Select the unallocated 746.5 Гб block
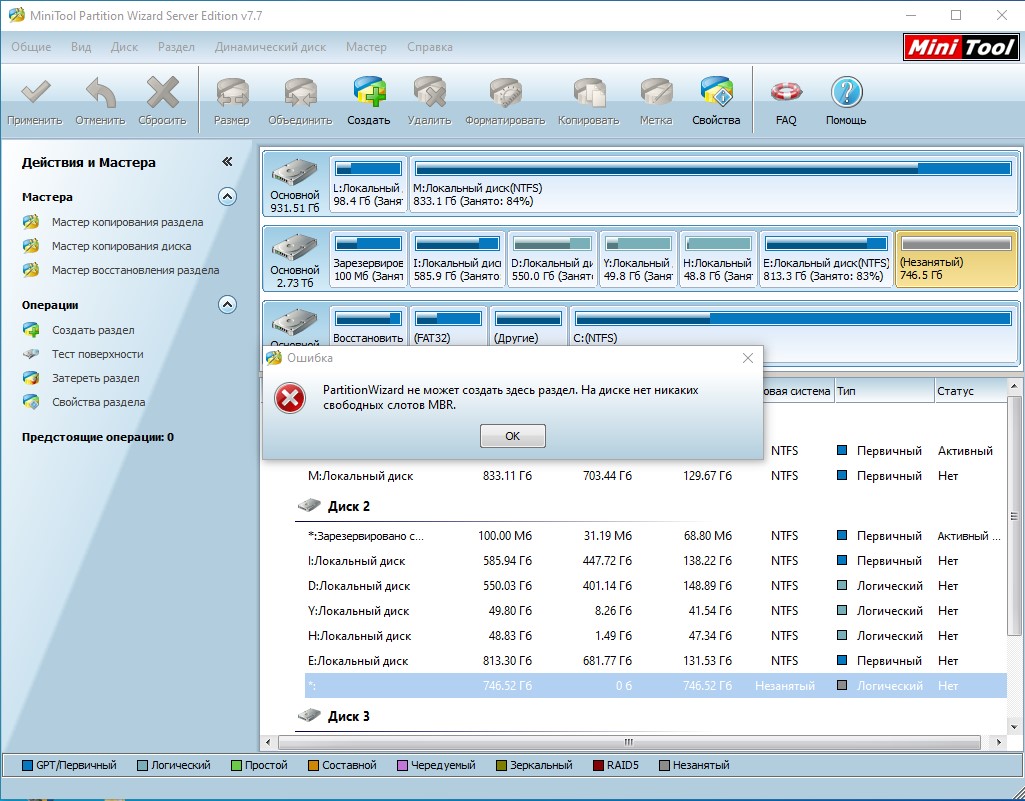 [956, 259]
